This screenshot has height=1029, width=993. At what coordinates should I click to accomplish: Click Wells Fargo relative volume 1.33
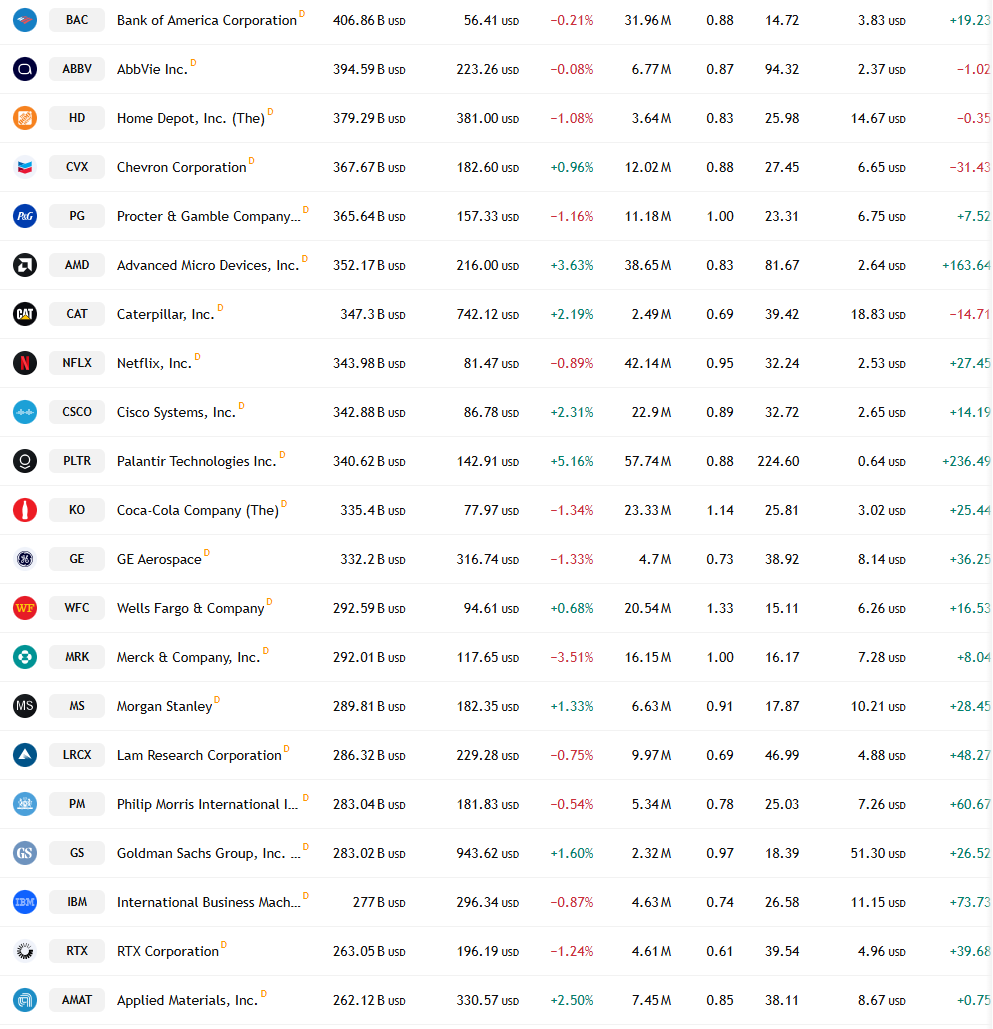(720, 608)
